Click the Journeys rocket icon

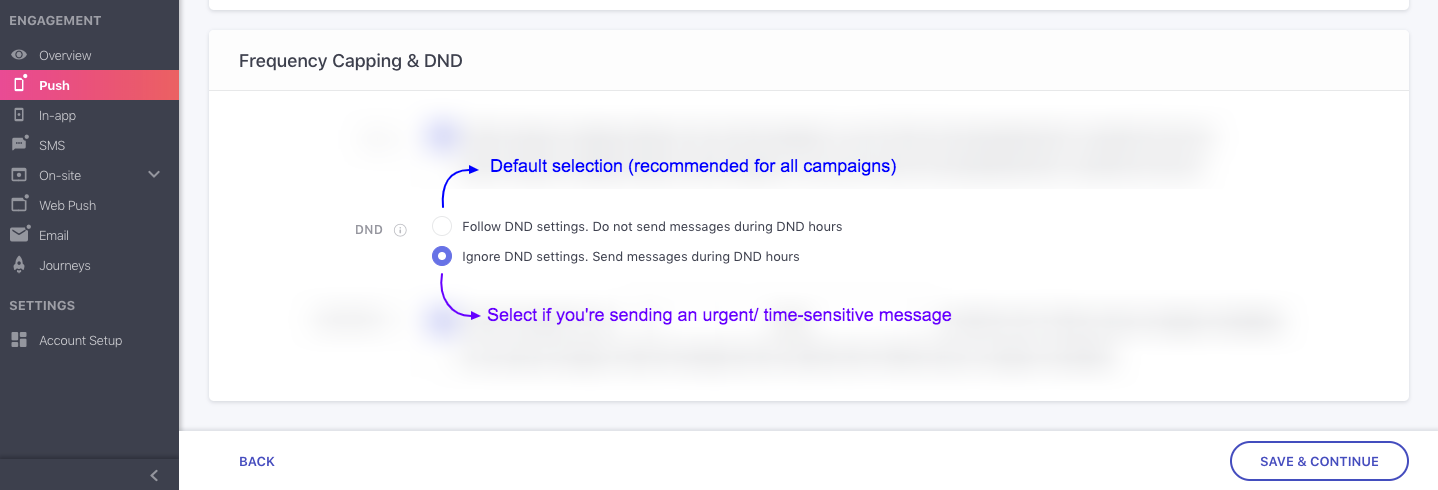pyautogui.click(x=19, y=265)
